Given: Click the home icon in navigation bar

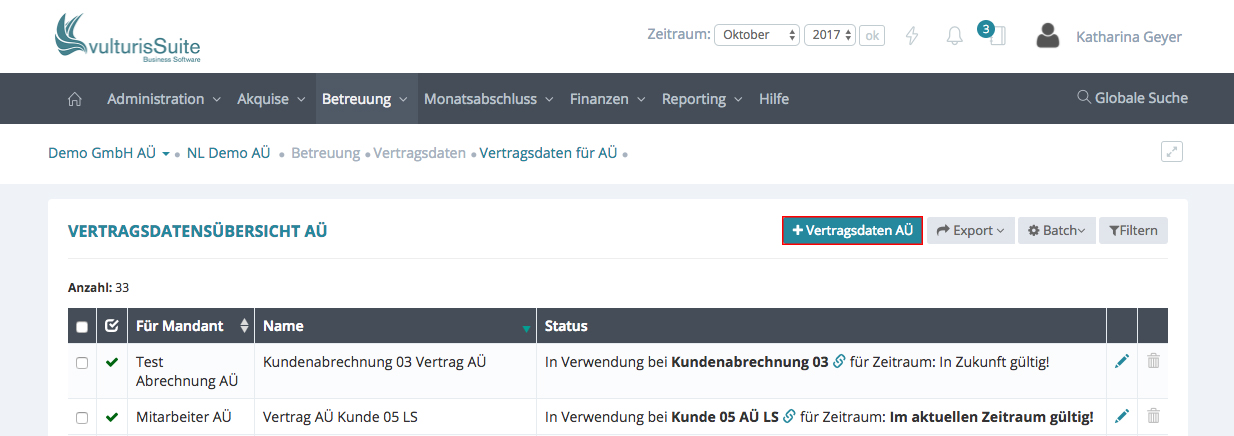Looking at the screenshot, I should coord(74,99).
